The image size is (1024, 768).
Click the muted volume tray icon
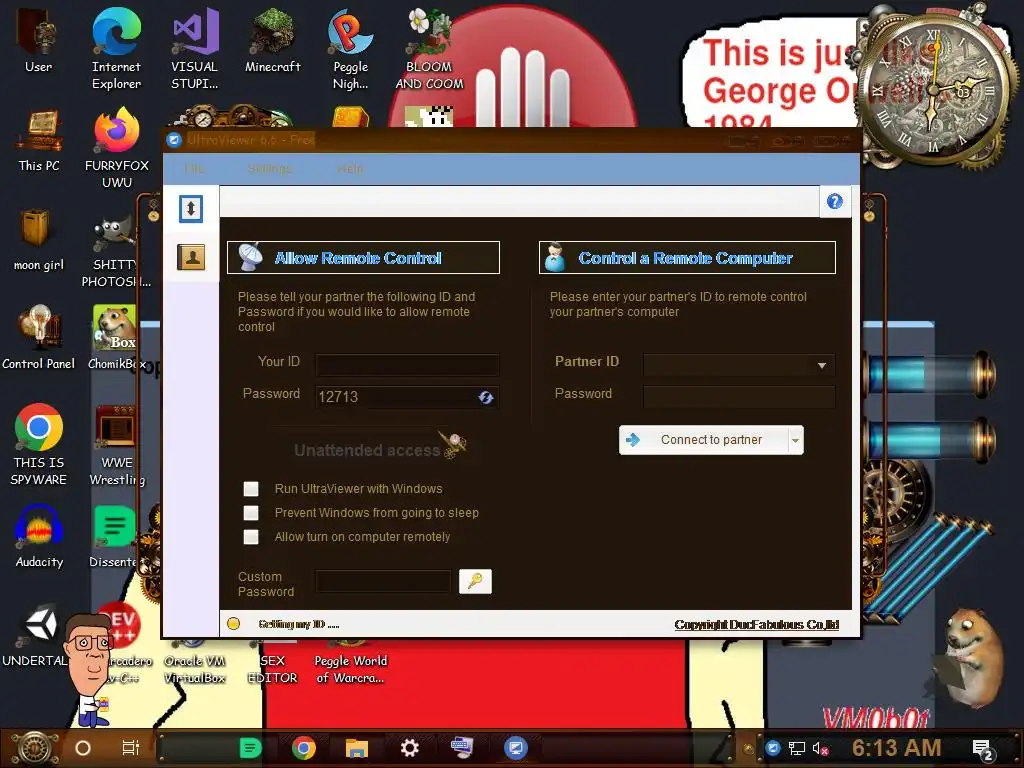(820, 748)
